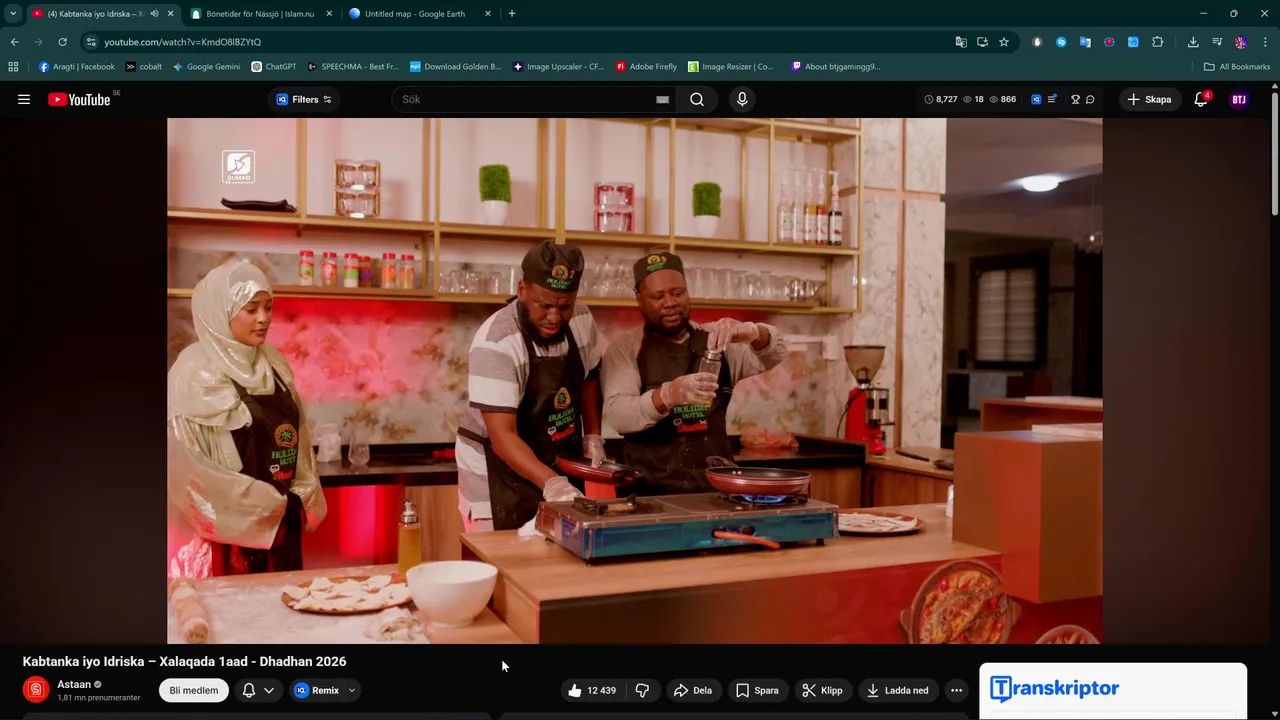Open the more actions three-dot menu
The width and height of the screenshot is (1280, 720).
point(956,690)
